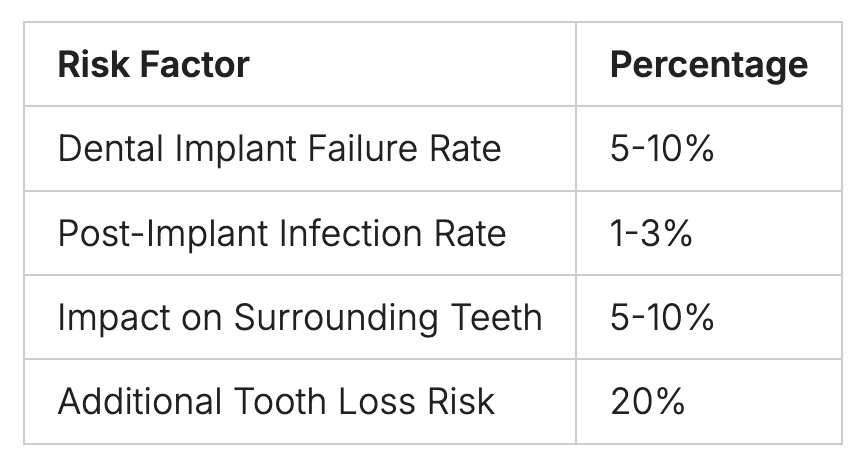863x470 pixels.
Task: Select the 'Additional Tooth Loss Risk' cell
Action: (276, 402)
